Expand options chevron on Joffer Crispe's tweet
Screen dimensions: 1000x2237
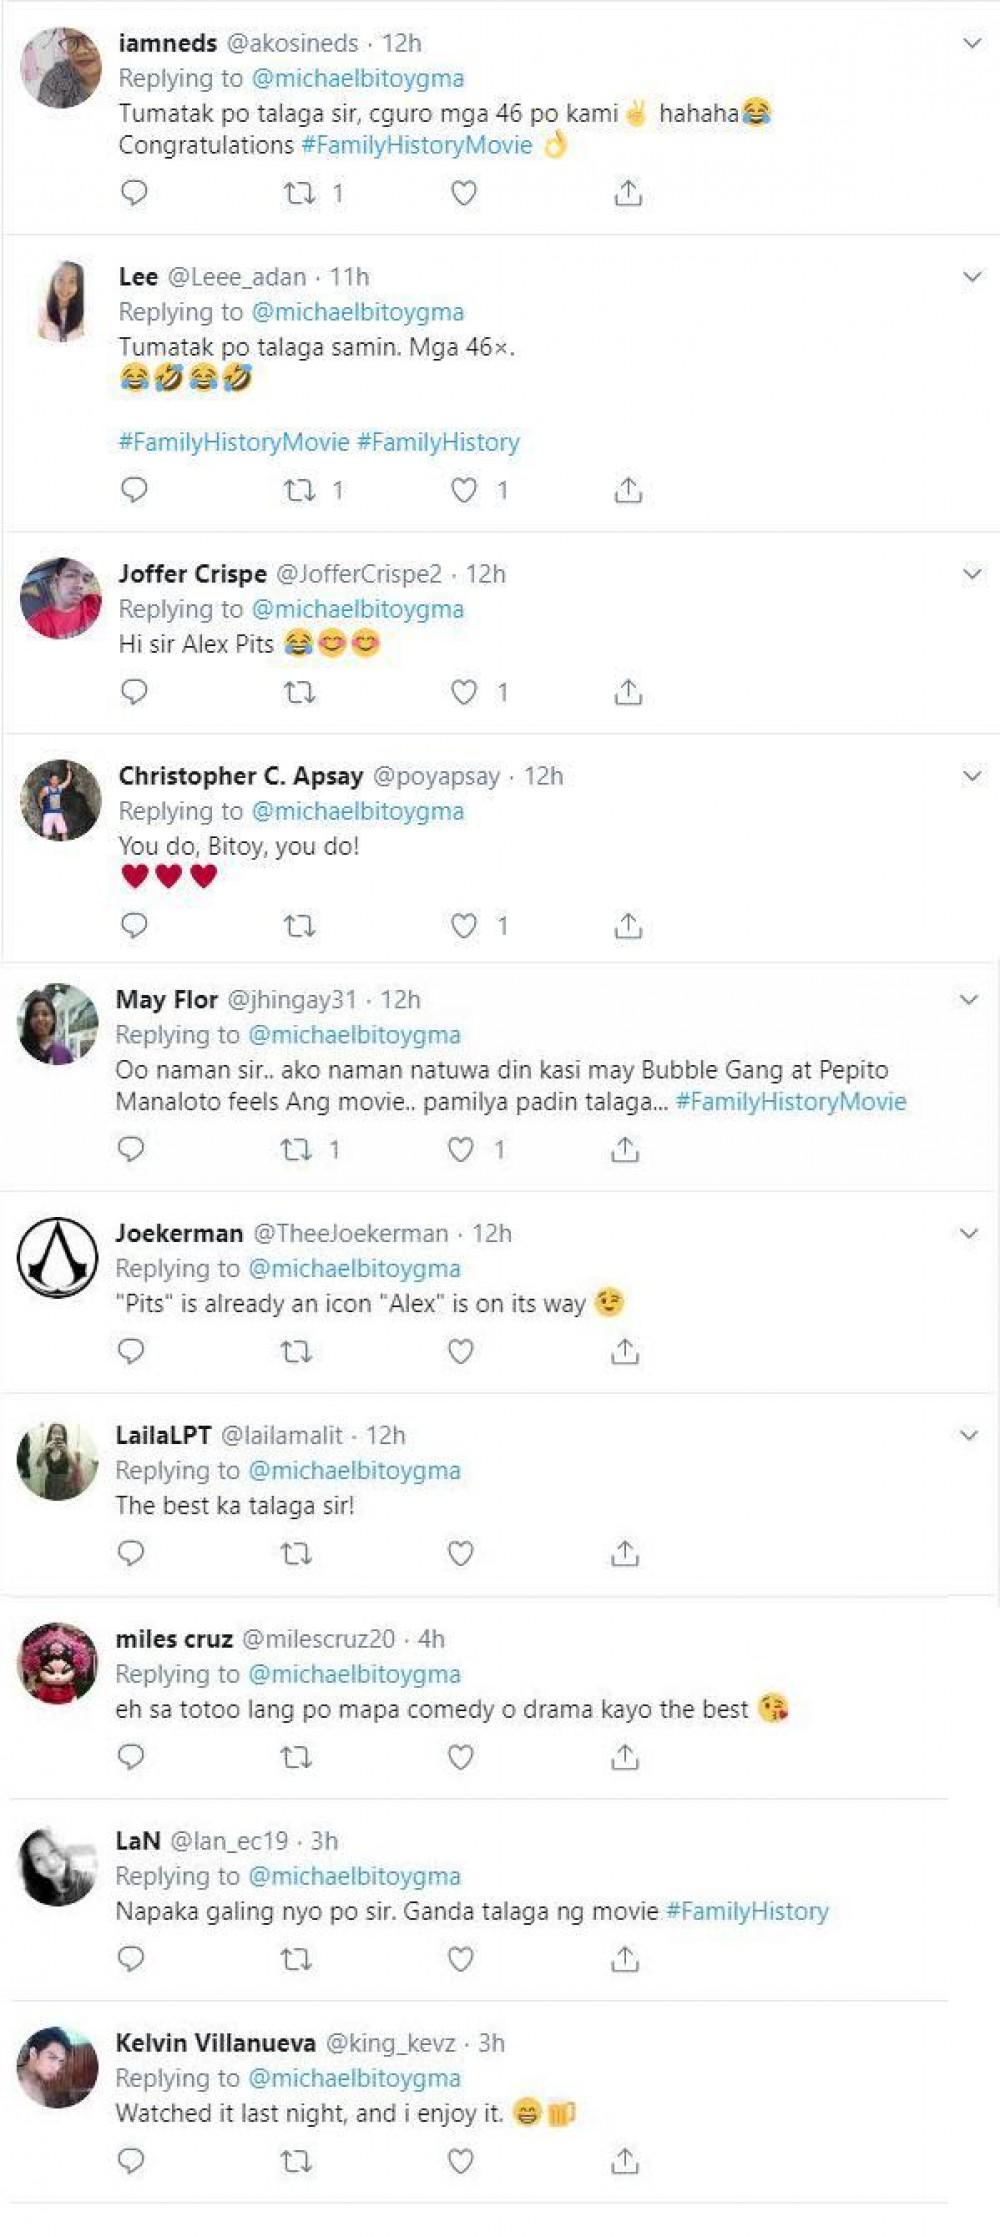pos(971,574)
